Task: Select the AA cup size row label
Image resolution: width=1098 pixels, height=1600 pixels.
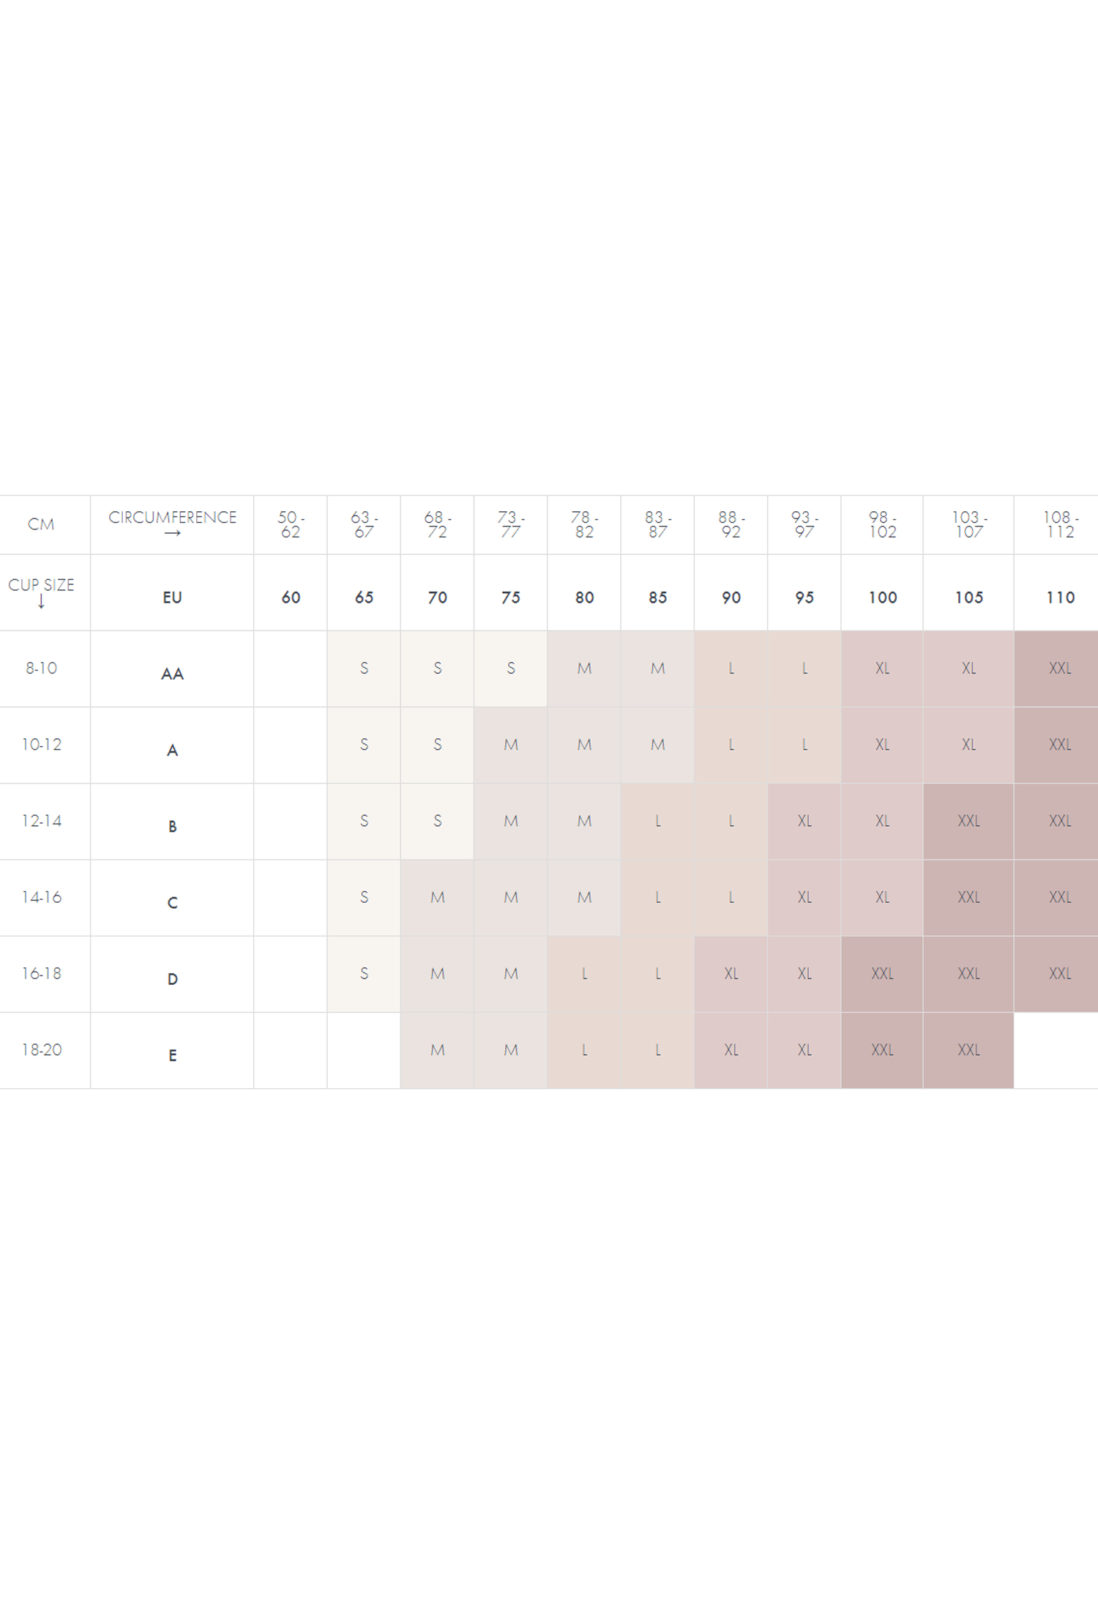Action: [172, 673]
